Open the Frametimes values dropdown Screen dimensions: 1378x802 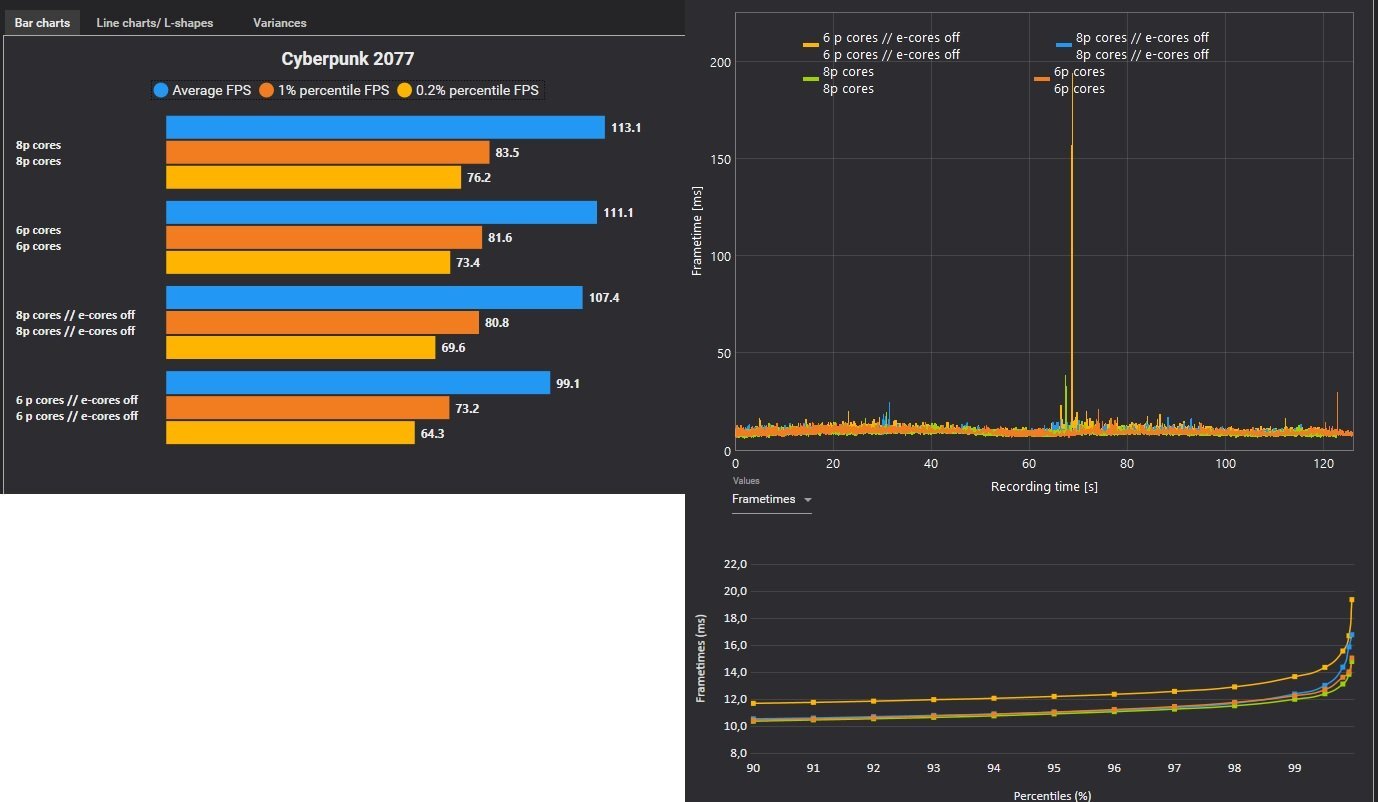(x=771, y=499)
